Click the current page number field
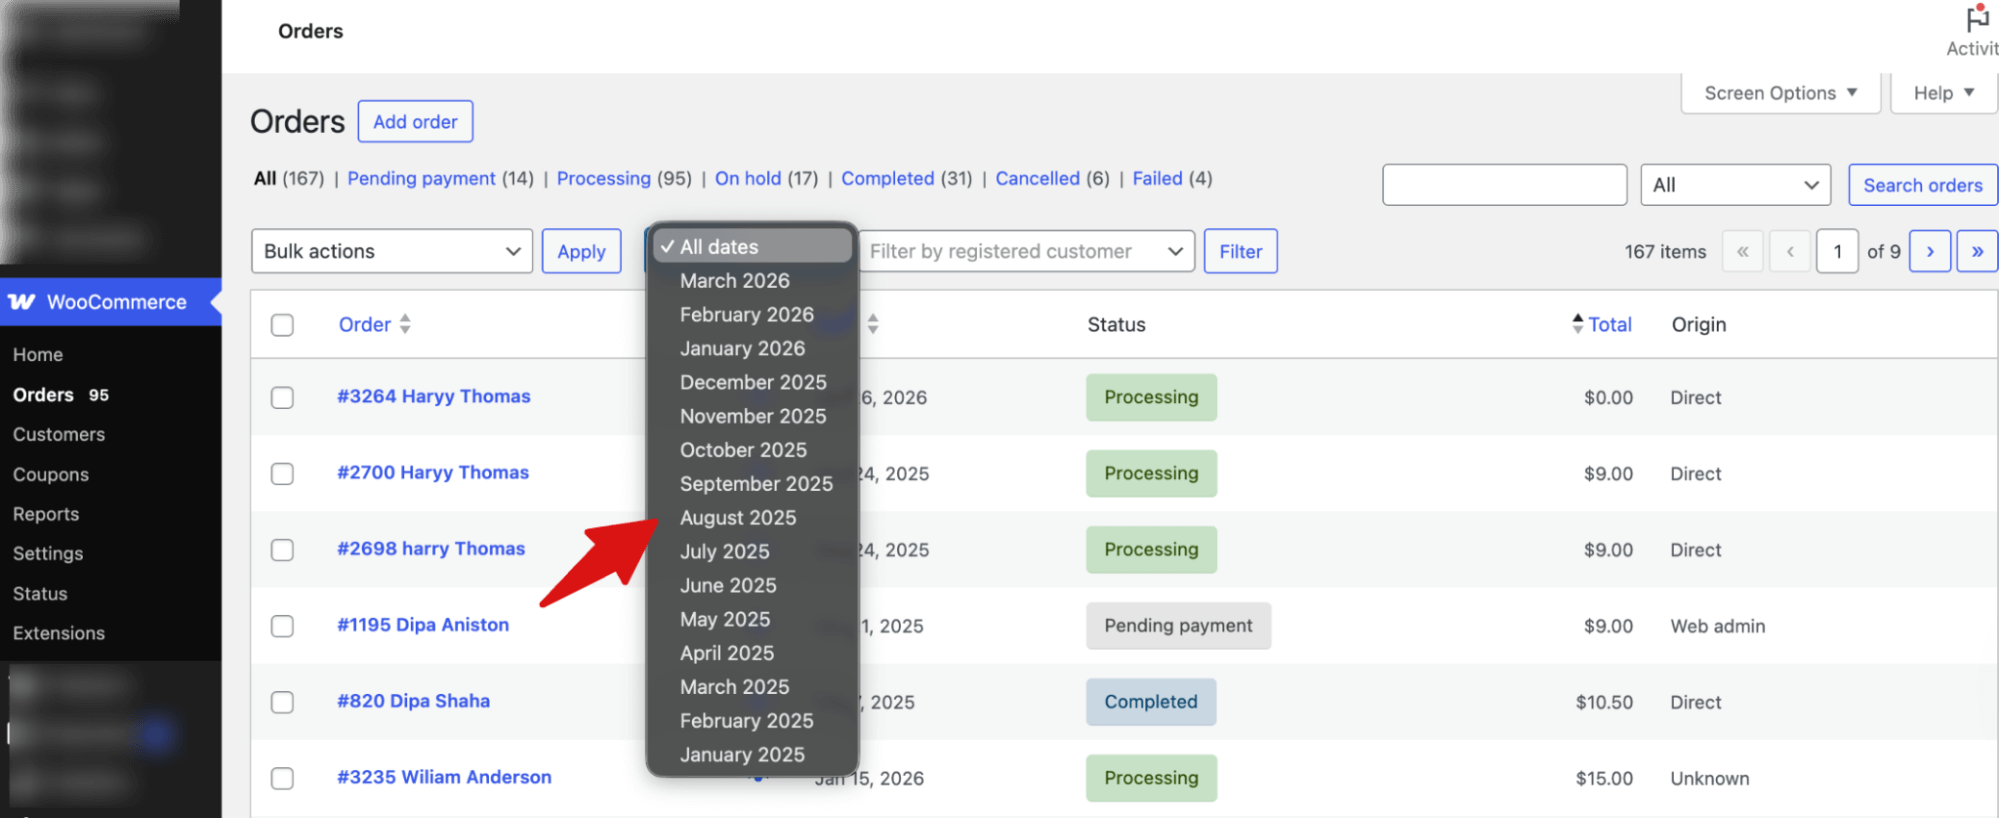 [1837, 251]
